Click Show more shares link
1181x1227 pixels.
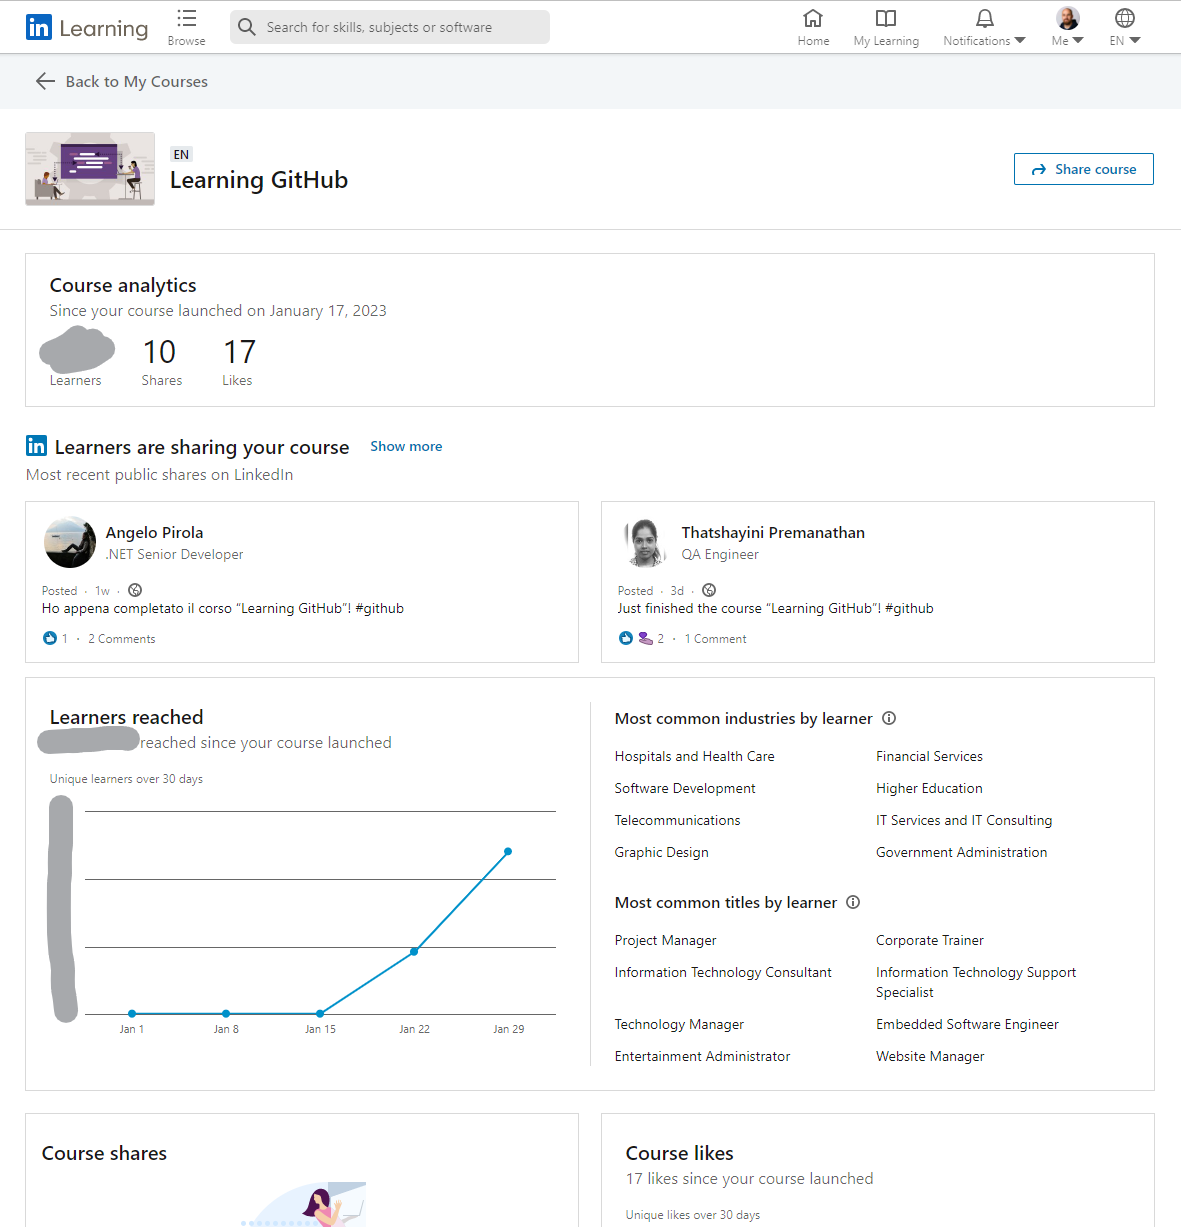(x=406, y=447)
